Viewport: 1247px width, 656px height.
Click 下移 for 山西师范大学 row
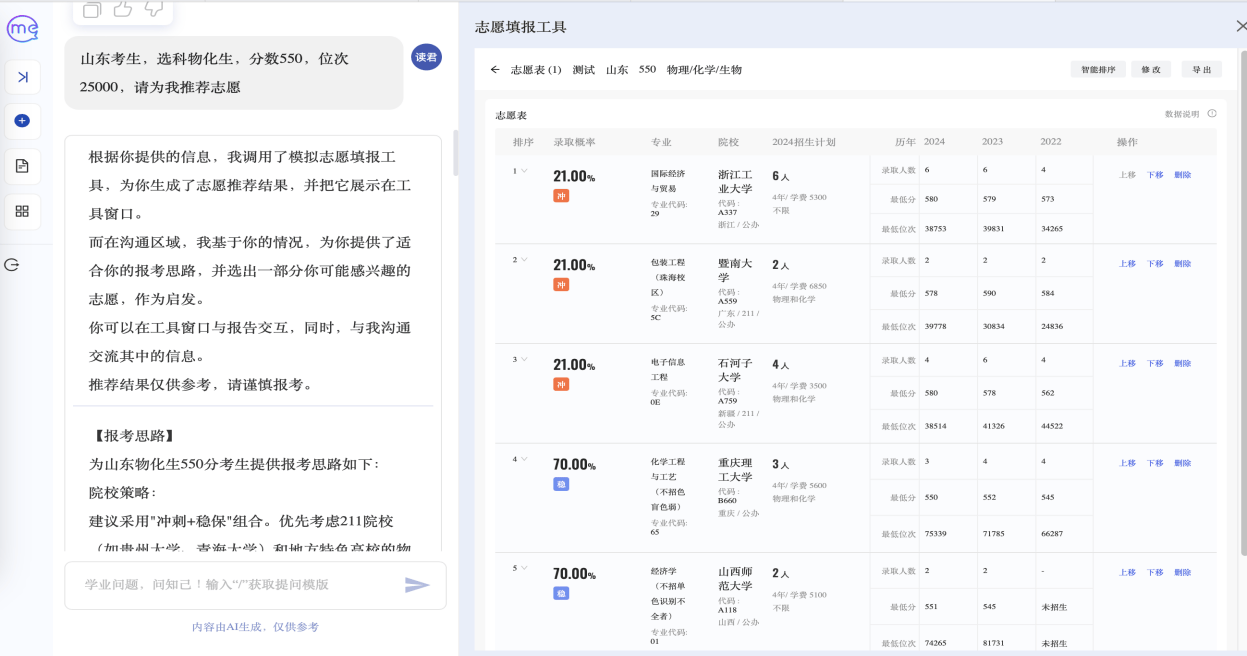click(1155, 573)
